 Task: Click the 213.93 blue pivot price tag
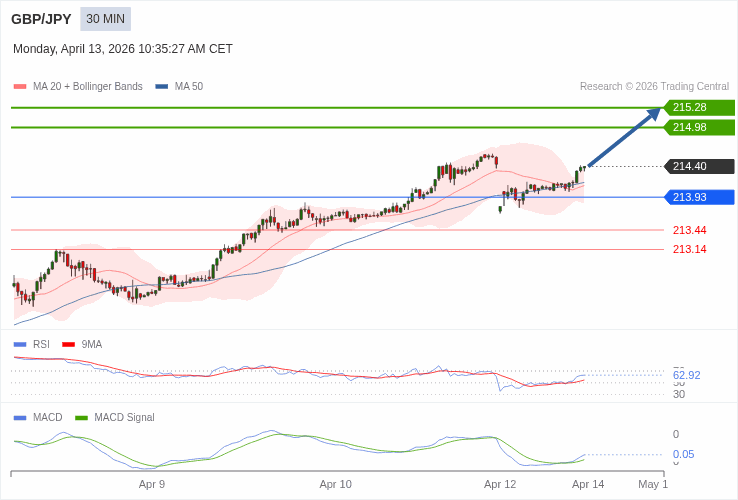697,197
